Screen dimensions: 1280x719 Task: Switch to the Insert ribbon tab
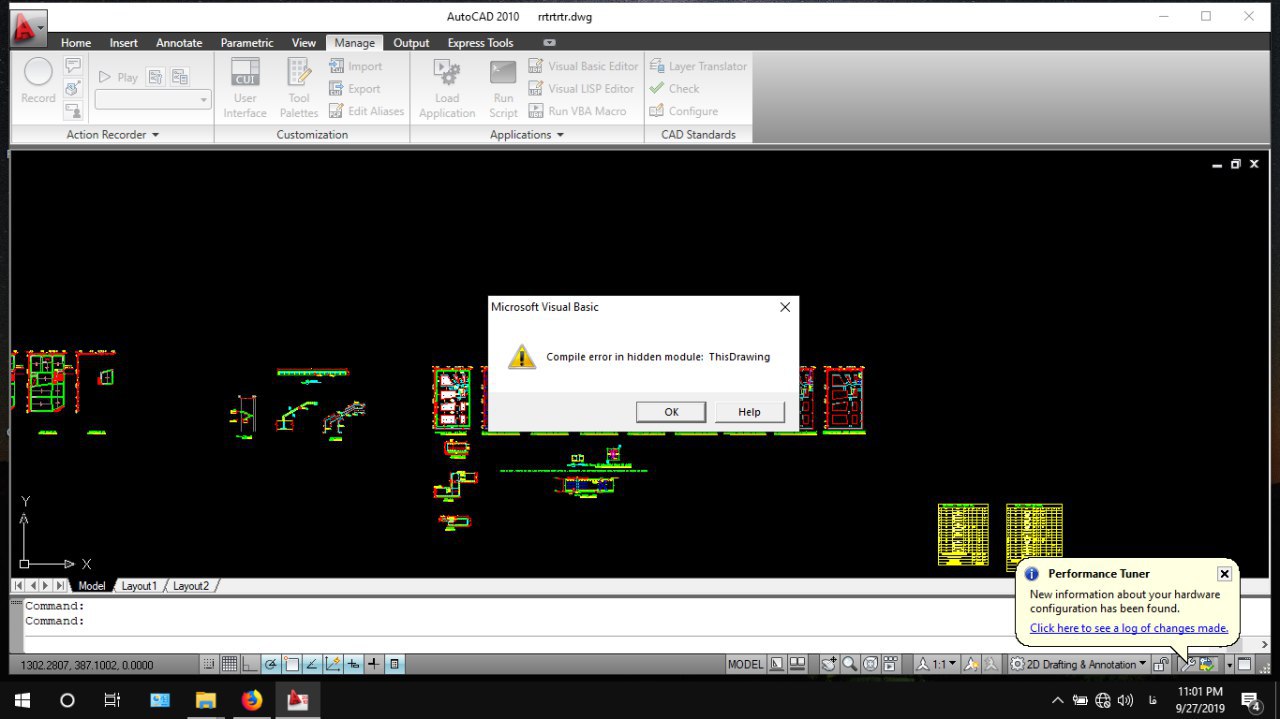pos(124,43)
